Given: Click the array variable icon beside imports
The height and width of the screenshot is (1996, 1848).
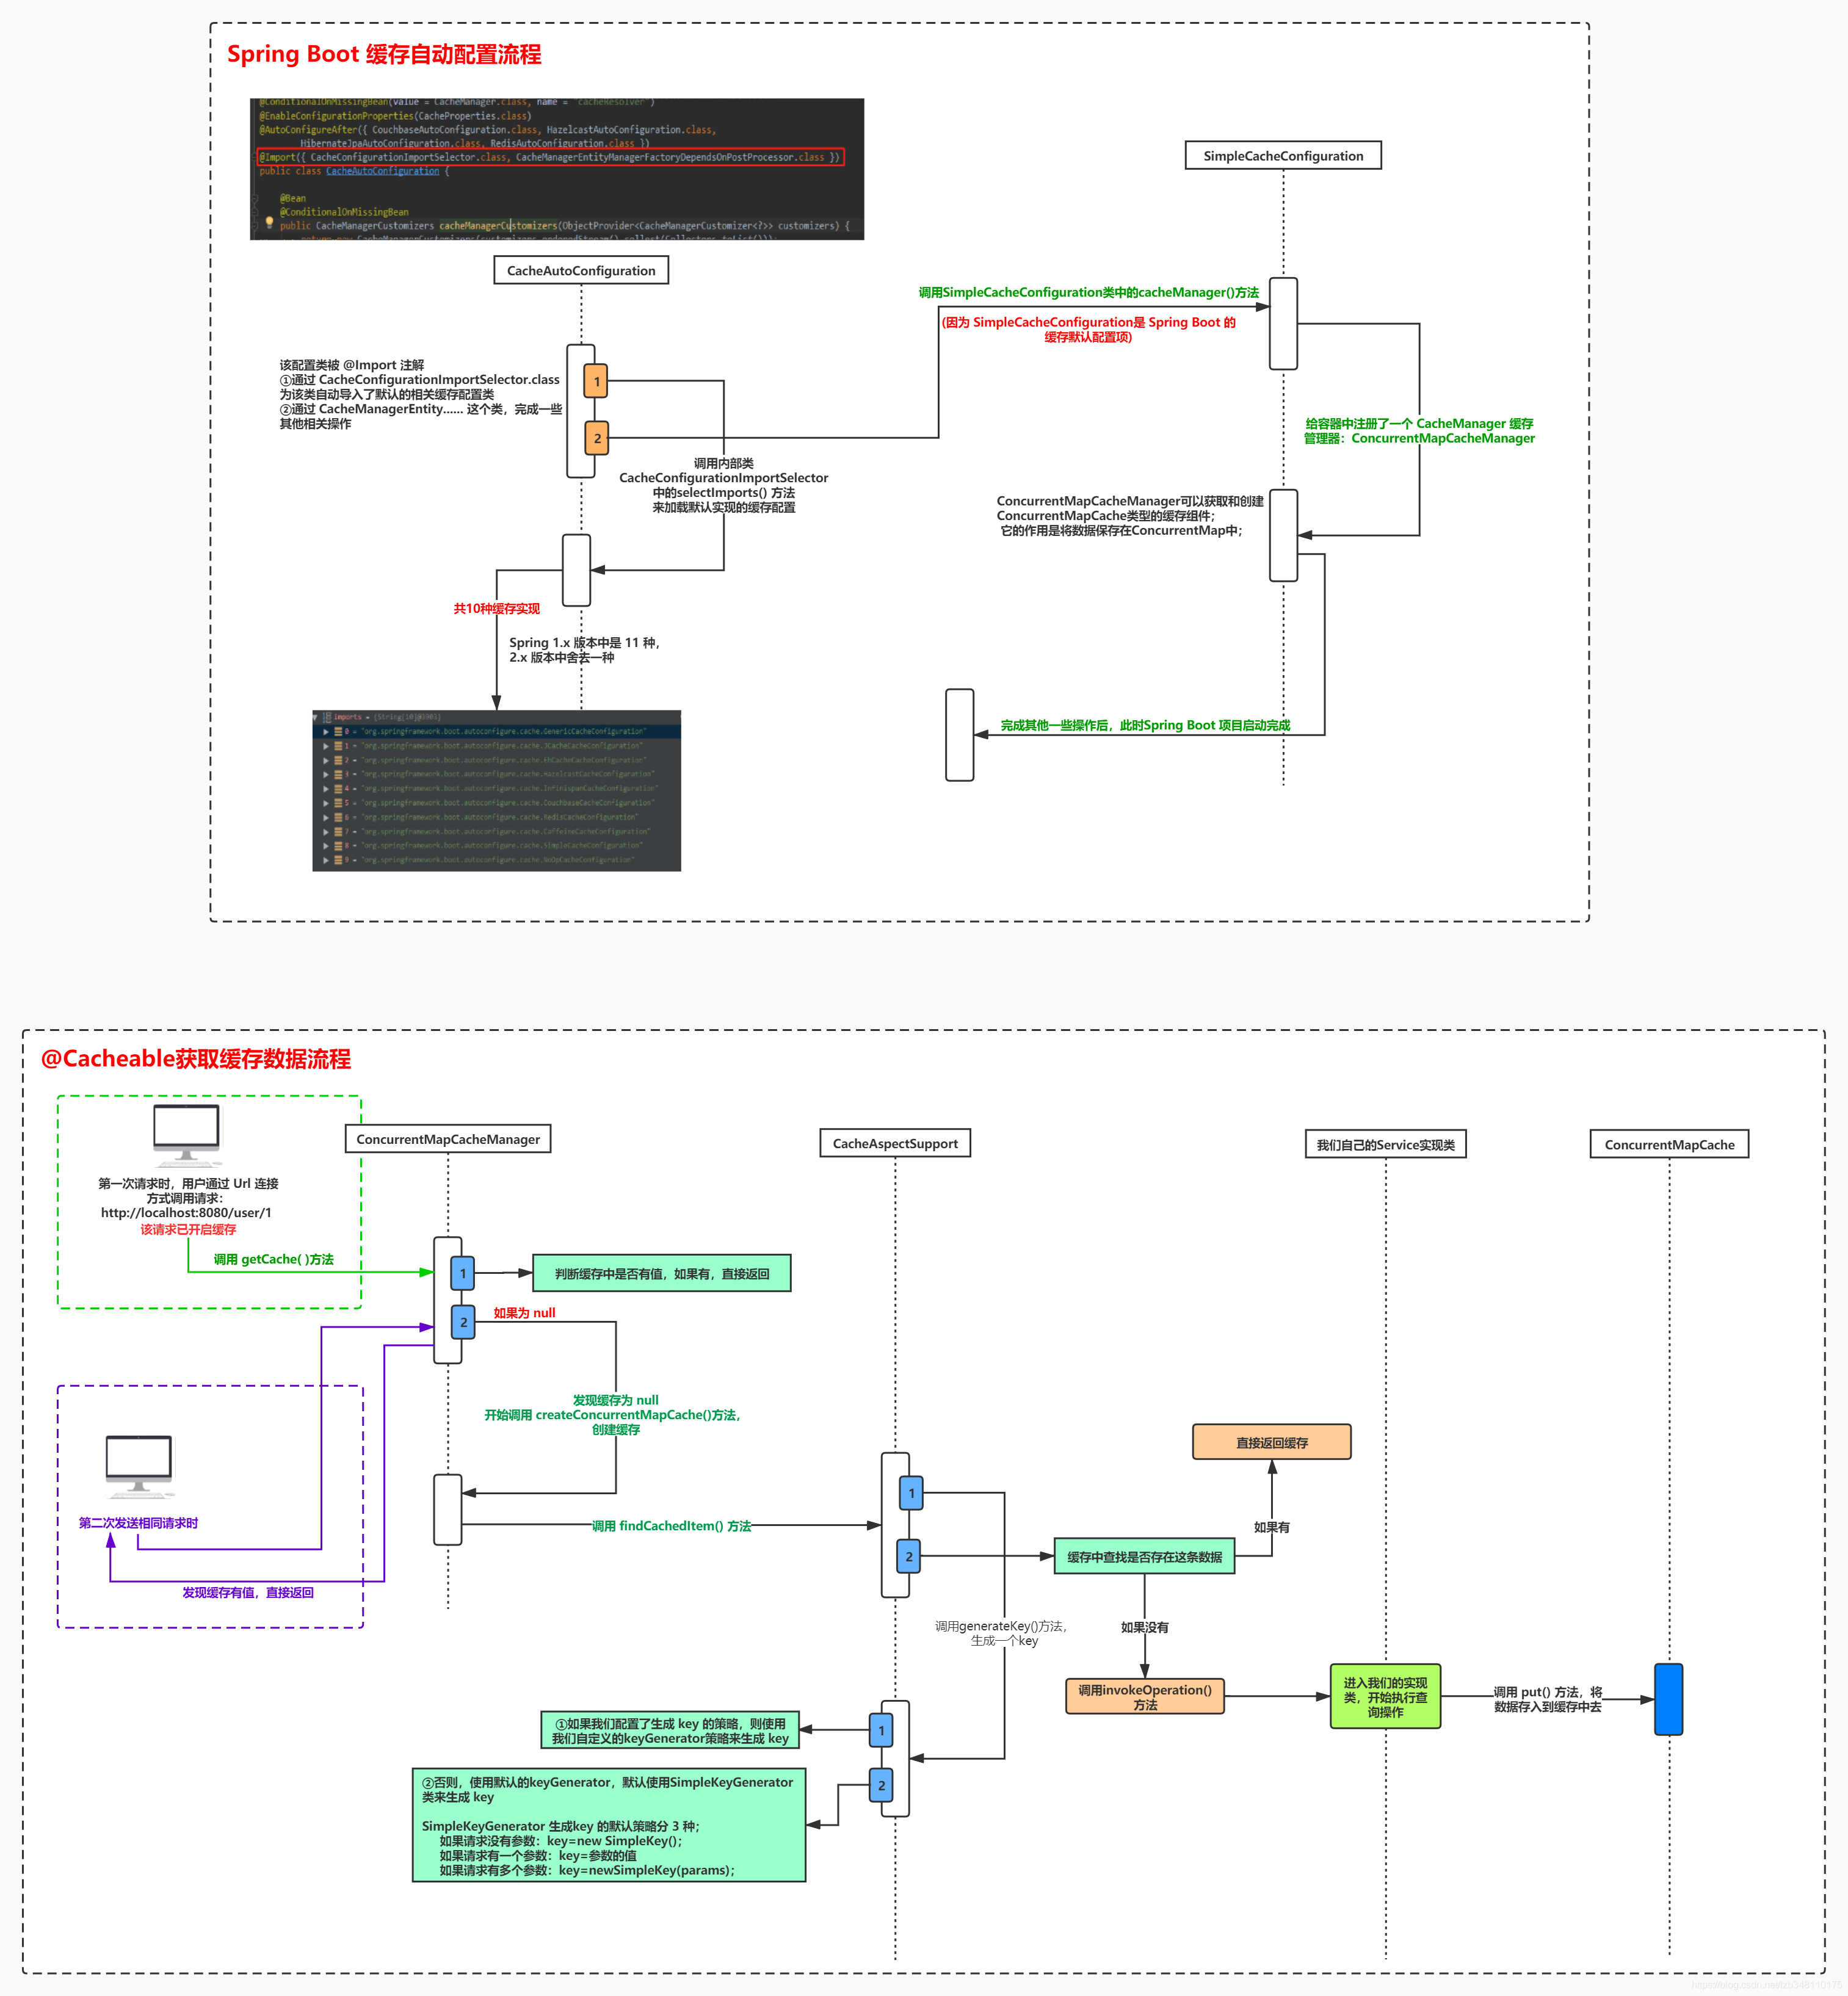Looking at the screenshot, I should tap(327, 717).
